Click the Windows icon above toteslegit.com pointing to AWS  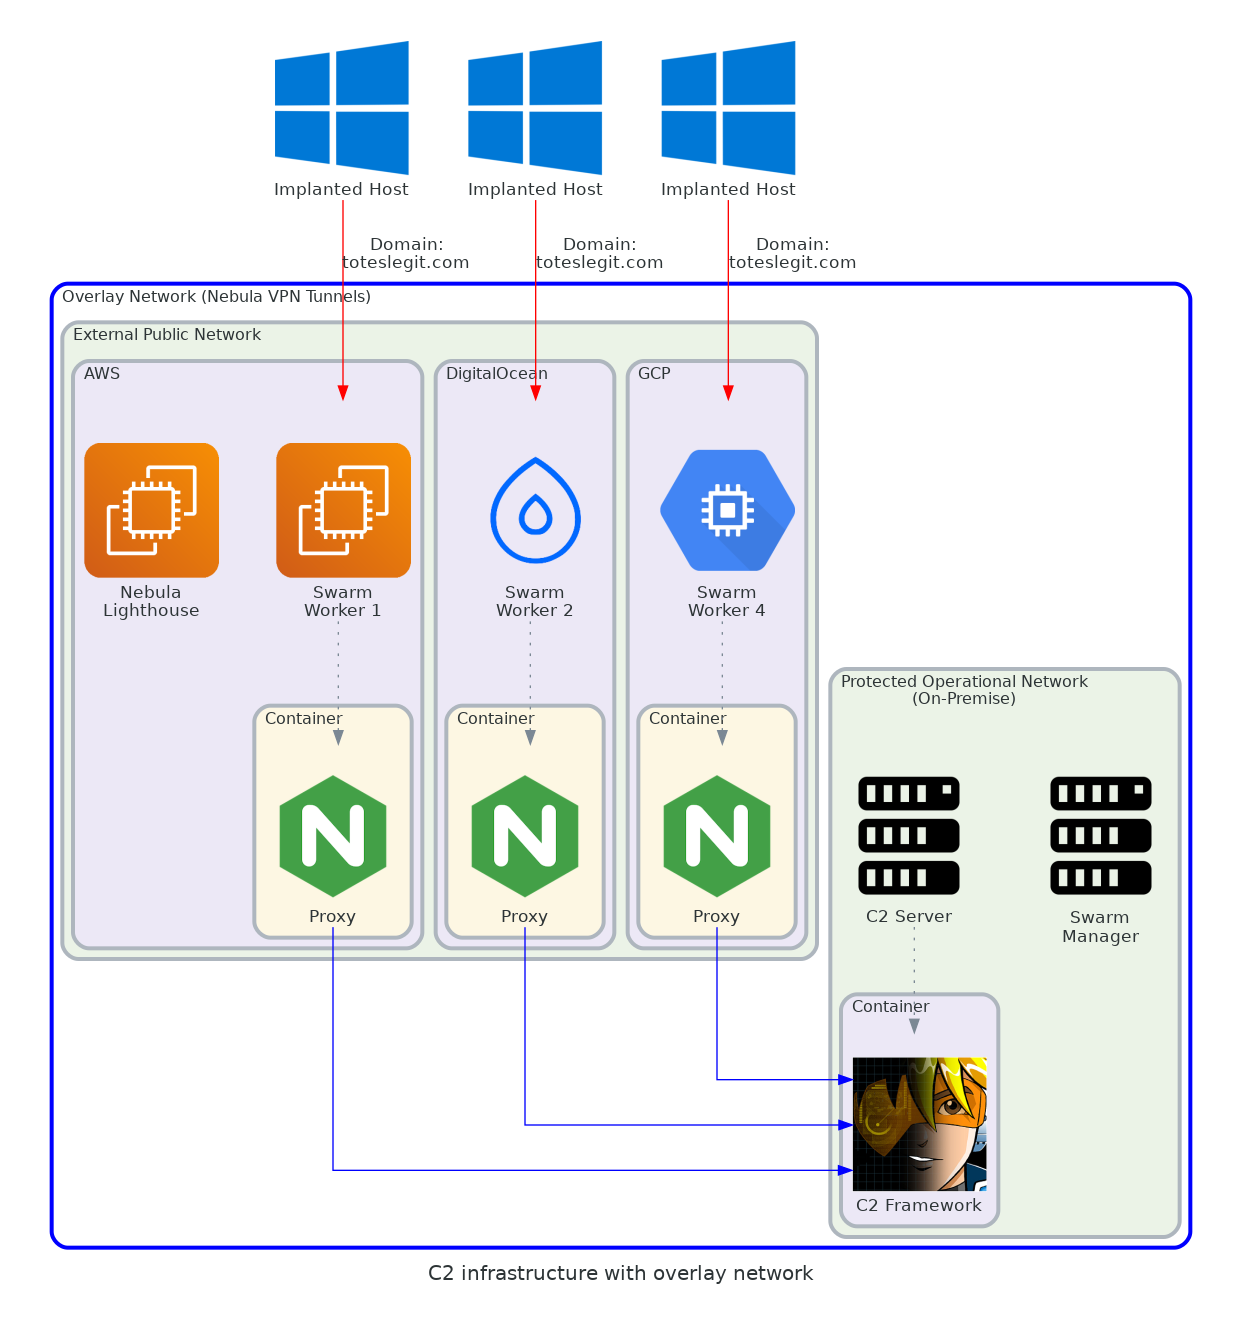pyautogui.click(x=342, y=108)
